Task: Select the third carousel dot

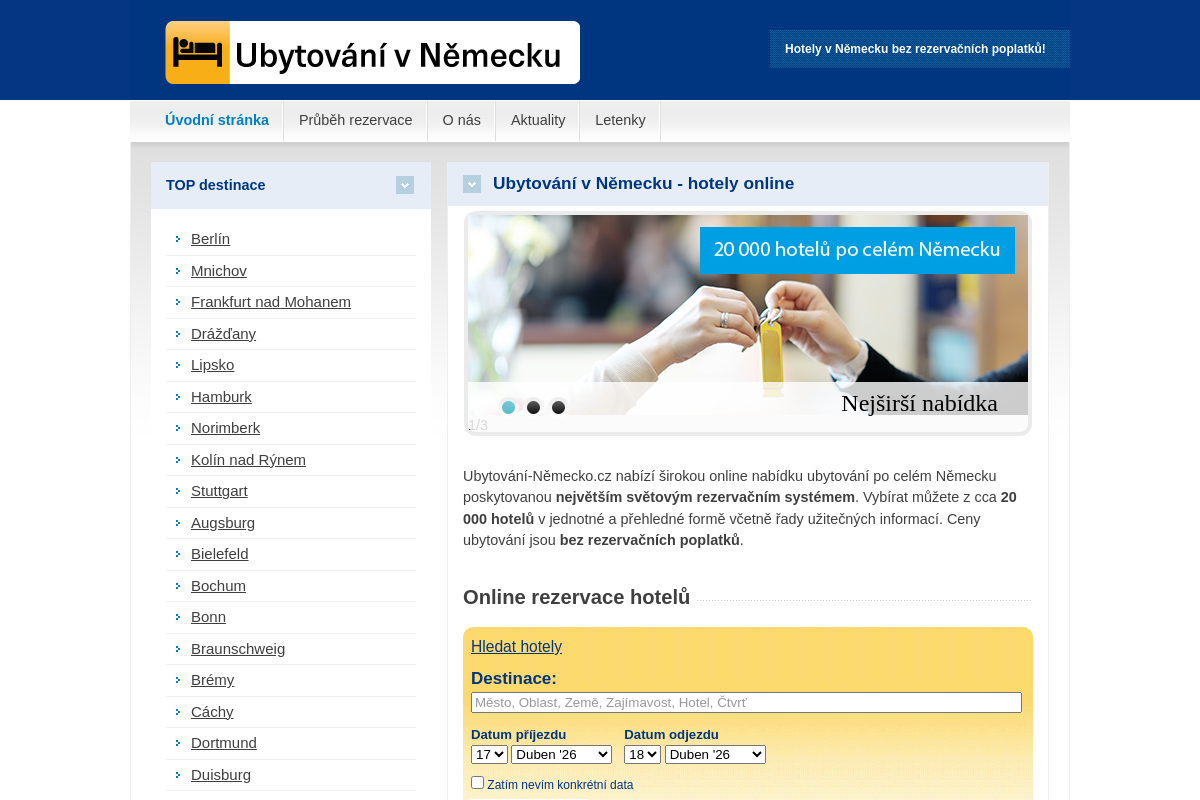Action: tap(559, 407)
